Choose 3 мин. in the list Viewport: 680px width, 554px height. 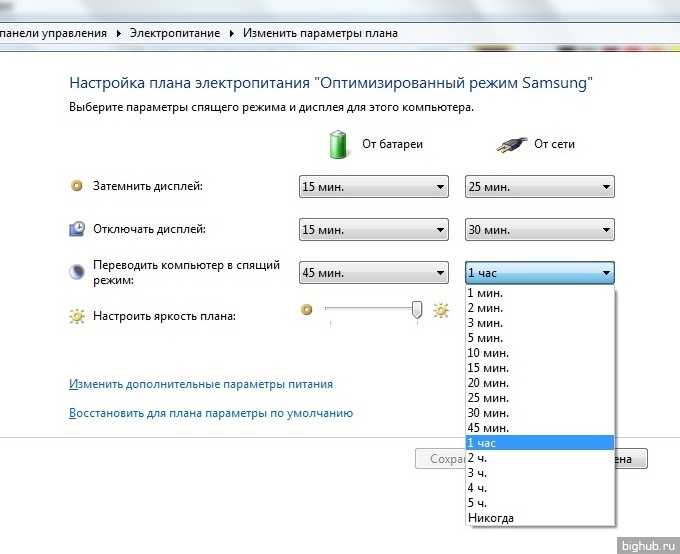(540, 323)
